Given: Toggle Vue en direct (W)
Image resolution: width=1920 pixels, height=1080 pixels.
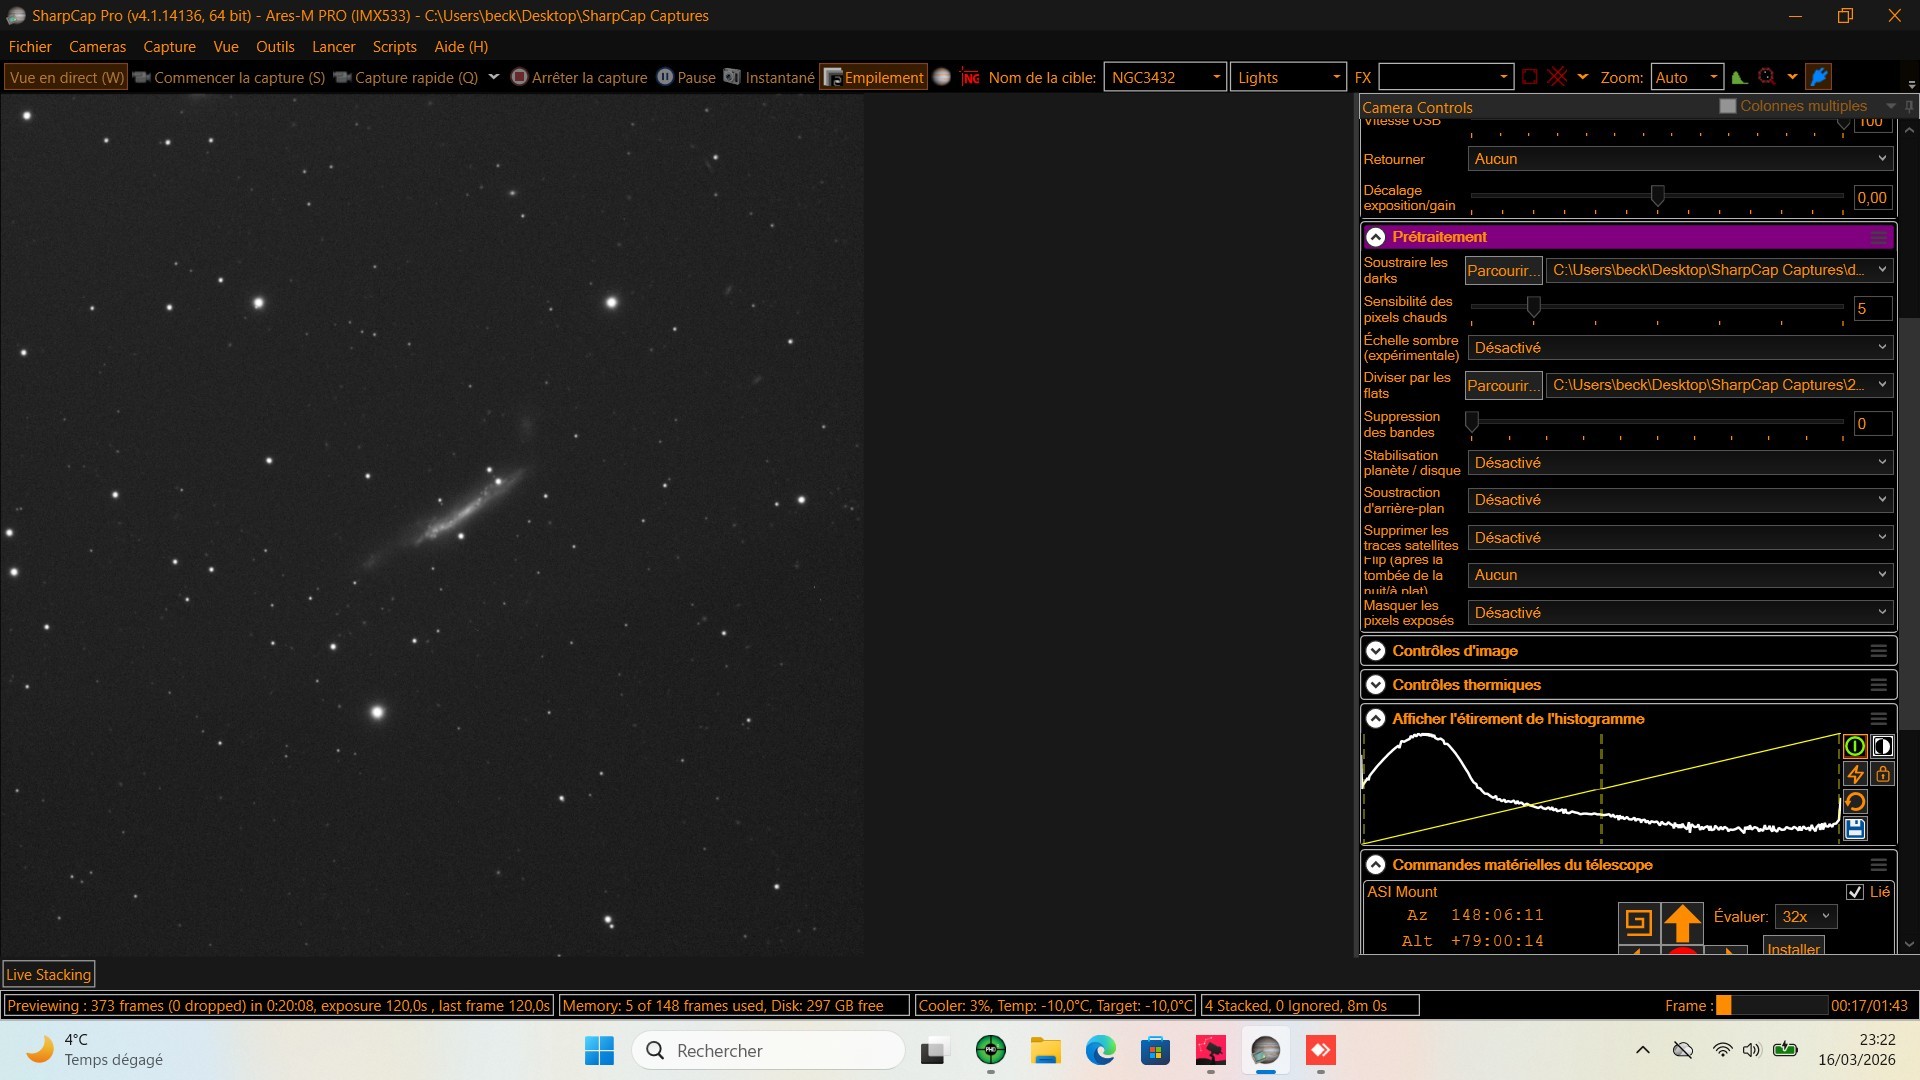Looking at the screenshot, I should (66, 77).
